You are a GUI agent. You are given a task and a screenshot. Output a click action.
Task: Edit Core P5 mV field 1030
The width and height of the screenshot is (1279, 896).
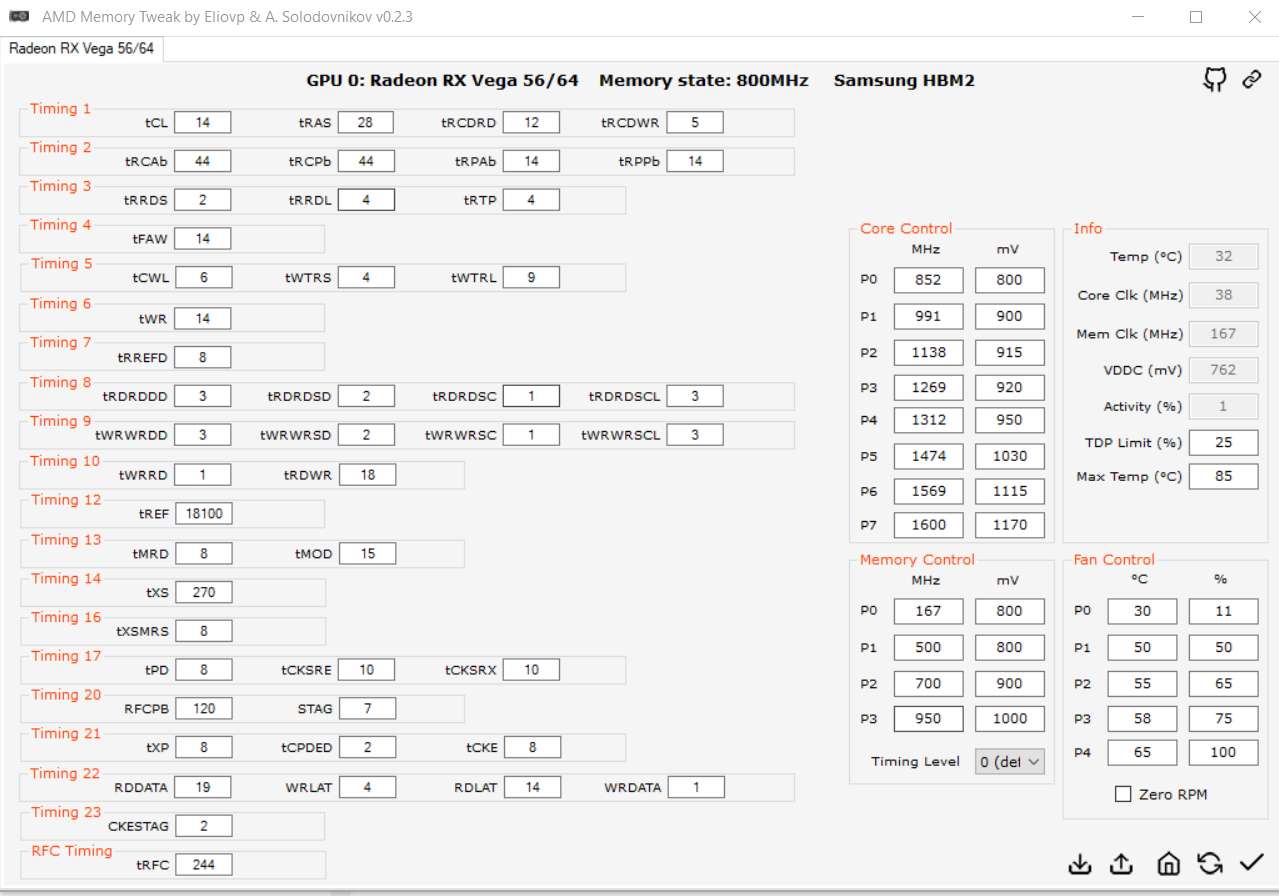pyautogui.click(x=1010, y=456)
